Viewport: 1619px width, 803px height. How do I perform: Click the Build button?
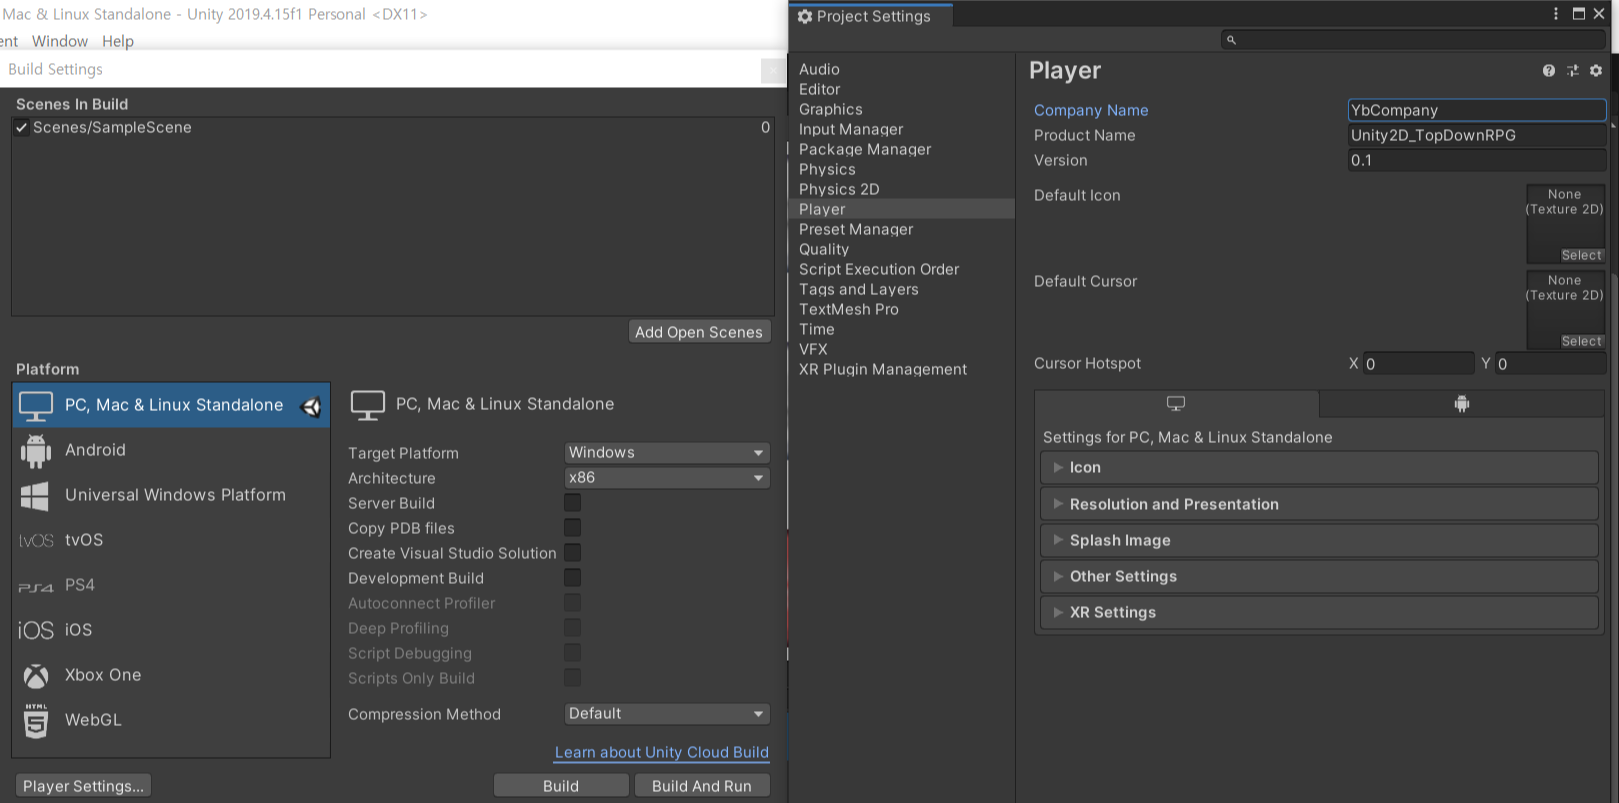pyautogui.click(x=561, y=786)
